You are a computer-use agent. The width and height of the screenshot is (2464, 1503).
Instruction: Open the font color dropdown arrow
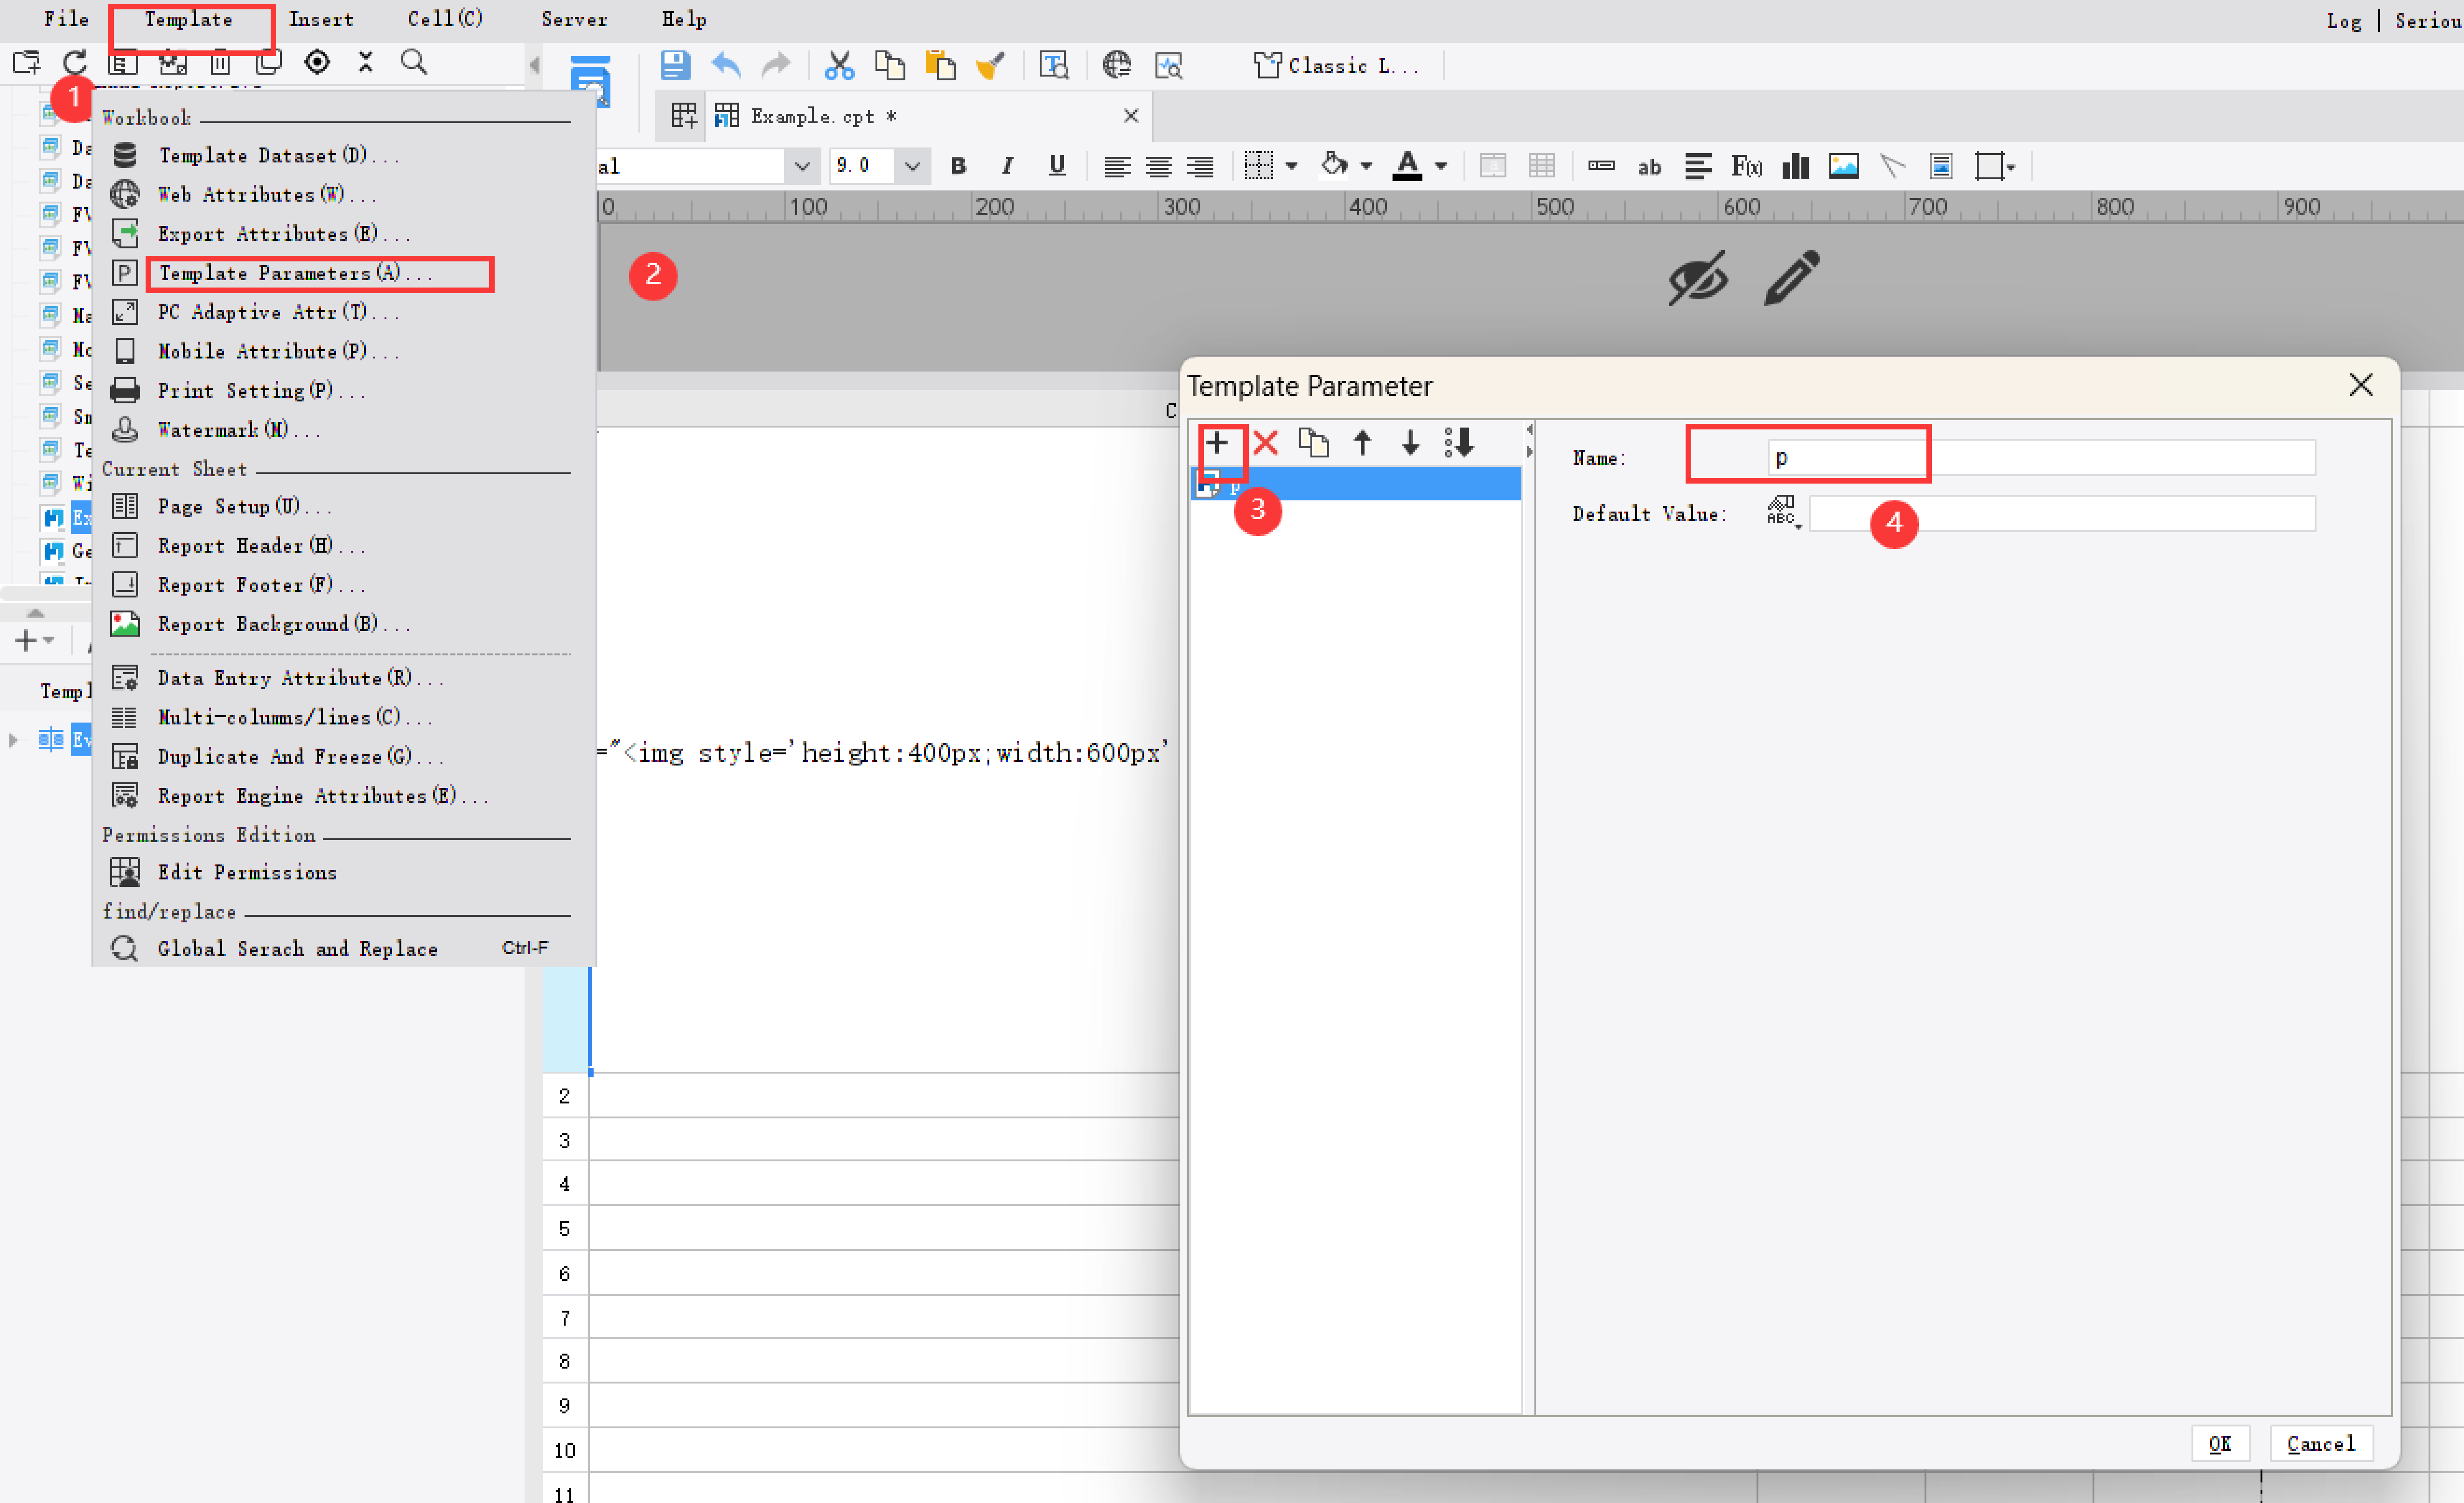1440,166
